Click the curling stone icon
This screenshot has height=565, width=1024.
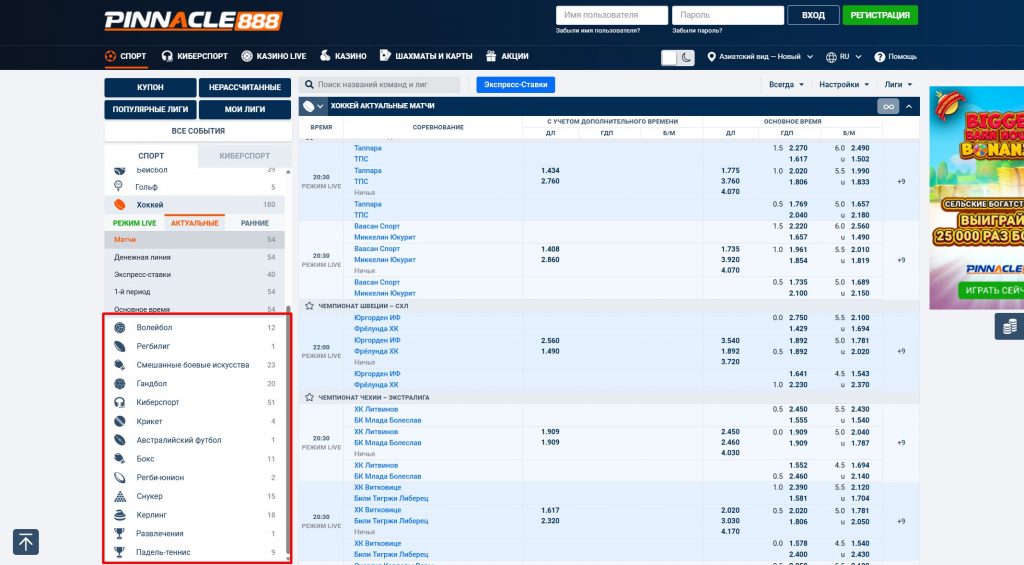pos(119,515)
